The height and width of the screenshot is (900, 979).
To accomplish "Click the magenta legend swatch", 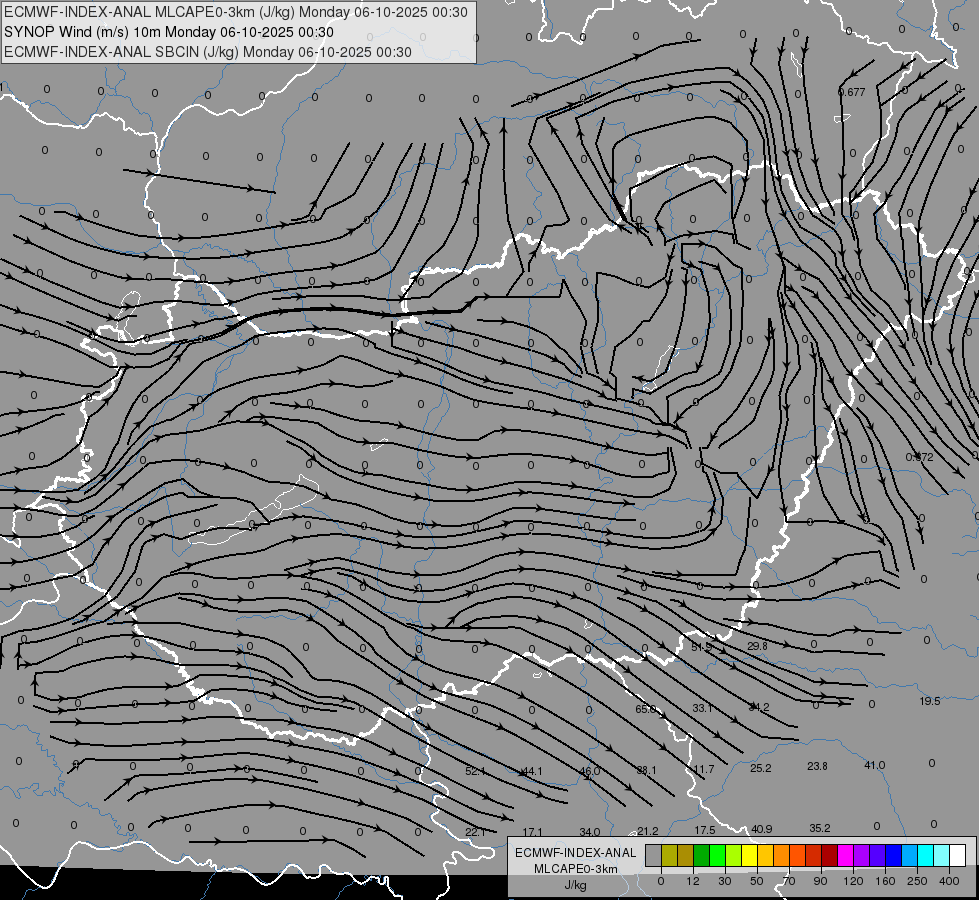I will (846, 855).
